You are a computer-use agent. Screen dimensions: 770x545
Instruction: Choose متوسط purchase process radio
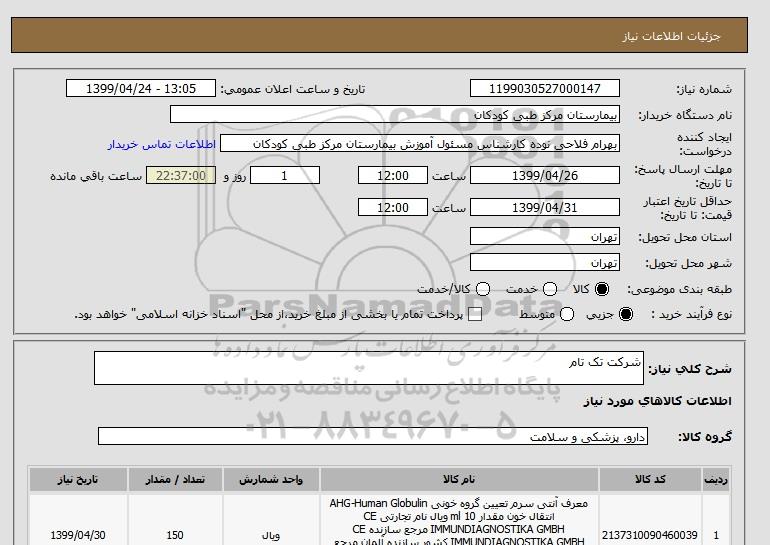tap(567, 314)
